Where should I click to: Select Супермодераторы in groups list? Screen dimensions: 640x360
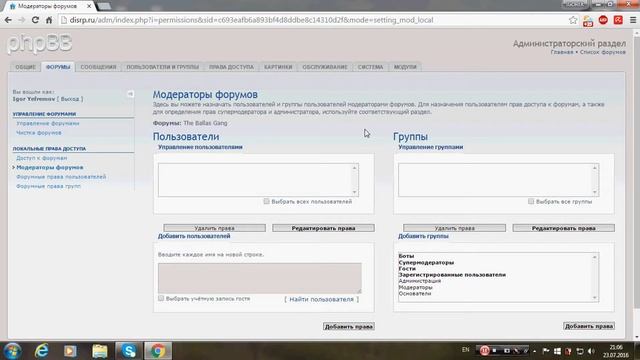point(426,262)
